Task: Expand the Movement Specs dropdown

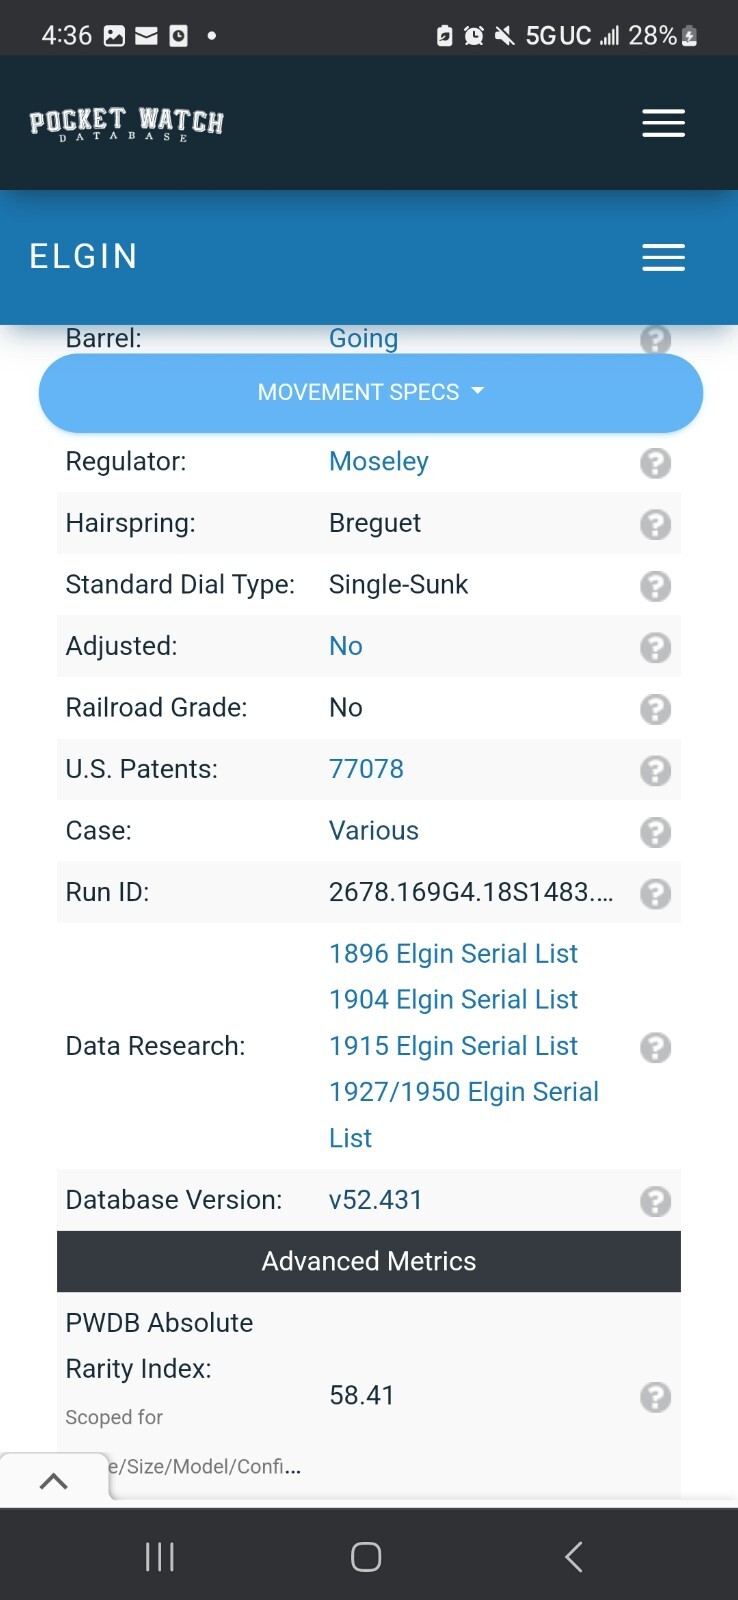Action: point(370,392)
